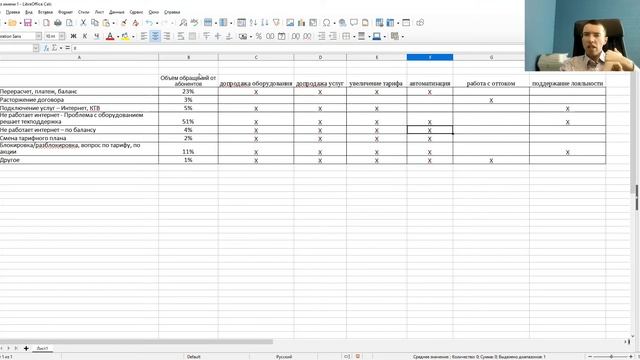Viewport: 640px width, 360px height.
Task: Click the Format as Percent icon
Action: pyautogui.click(x=258, y=36)
